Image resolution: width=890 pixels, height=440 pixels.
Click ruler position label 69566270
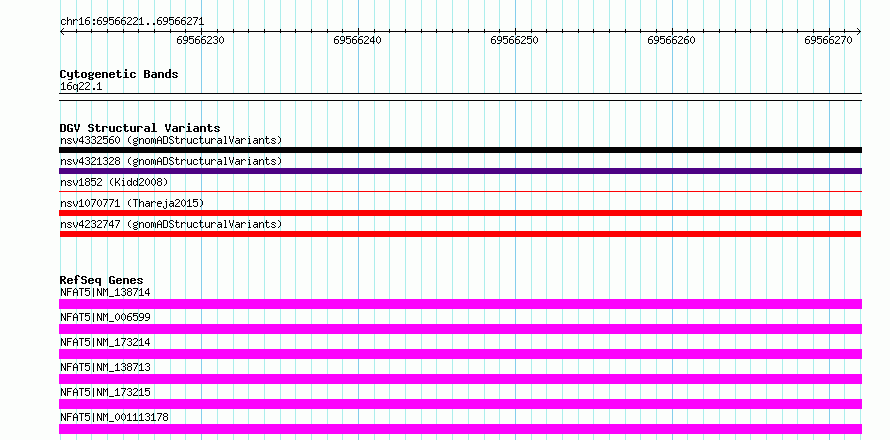click(829, 40)
